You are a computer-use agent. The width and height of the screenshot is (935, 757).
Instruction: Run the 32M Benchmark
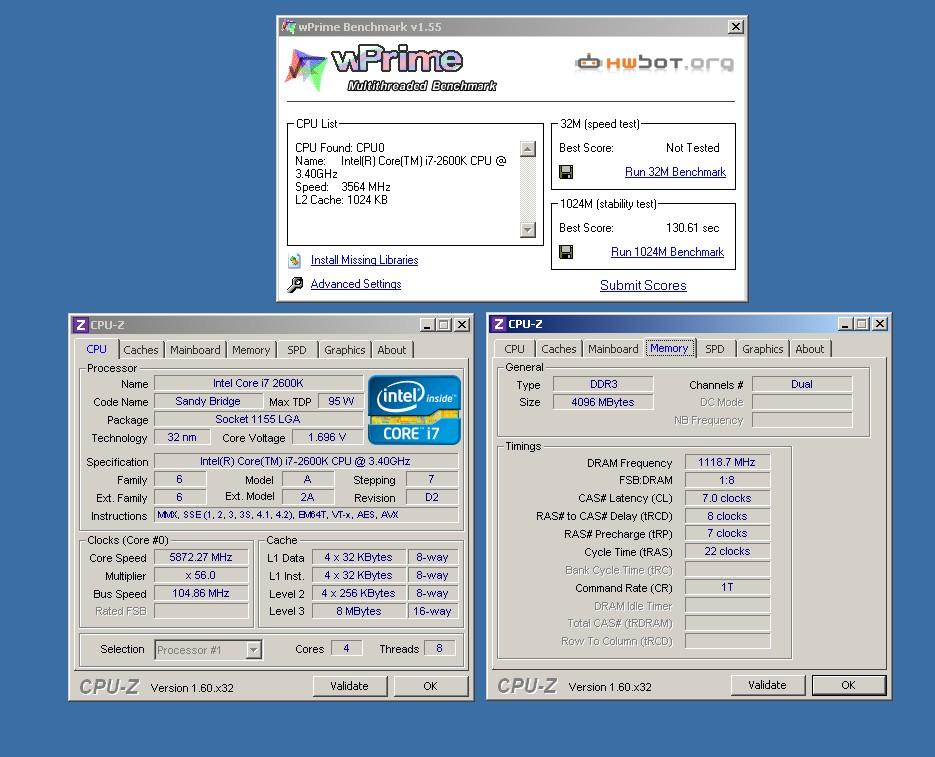(675, 172)
